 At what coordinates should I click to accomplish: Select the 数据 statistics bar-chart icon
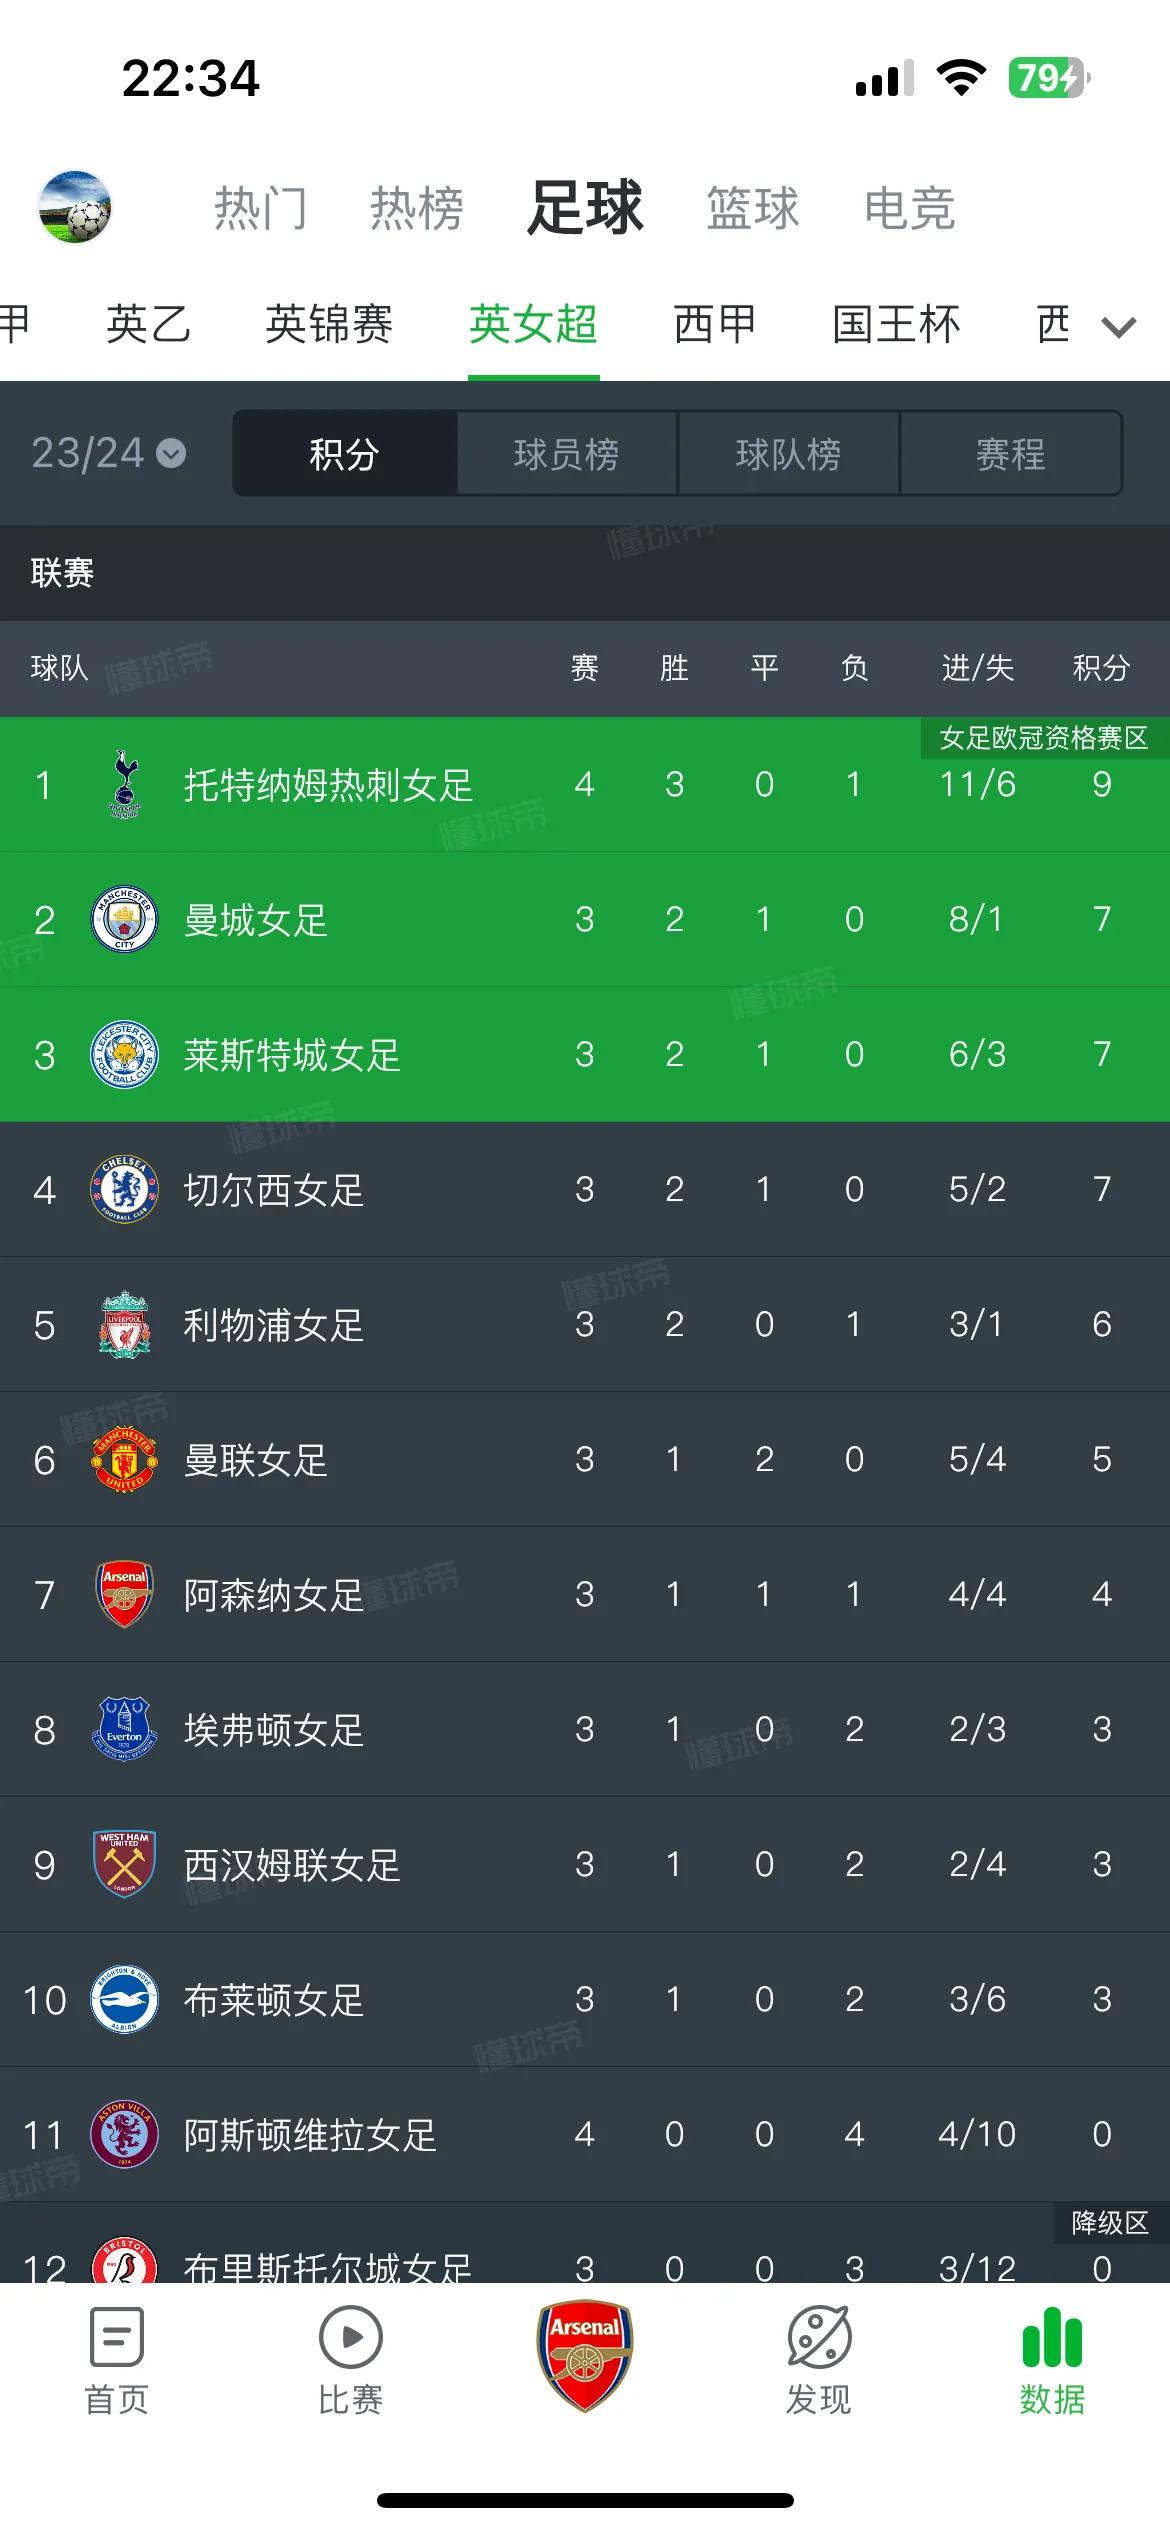[1052, 2338]
